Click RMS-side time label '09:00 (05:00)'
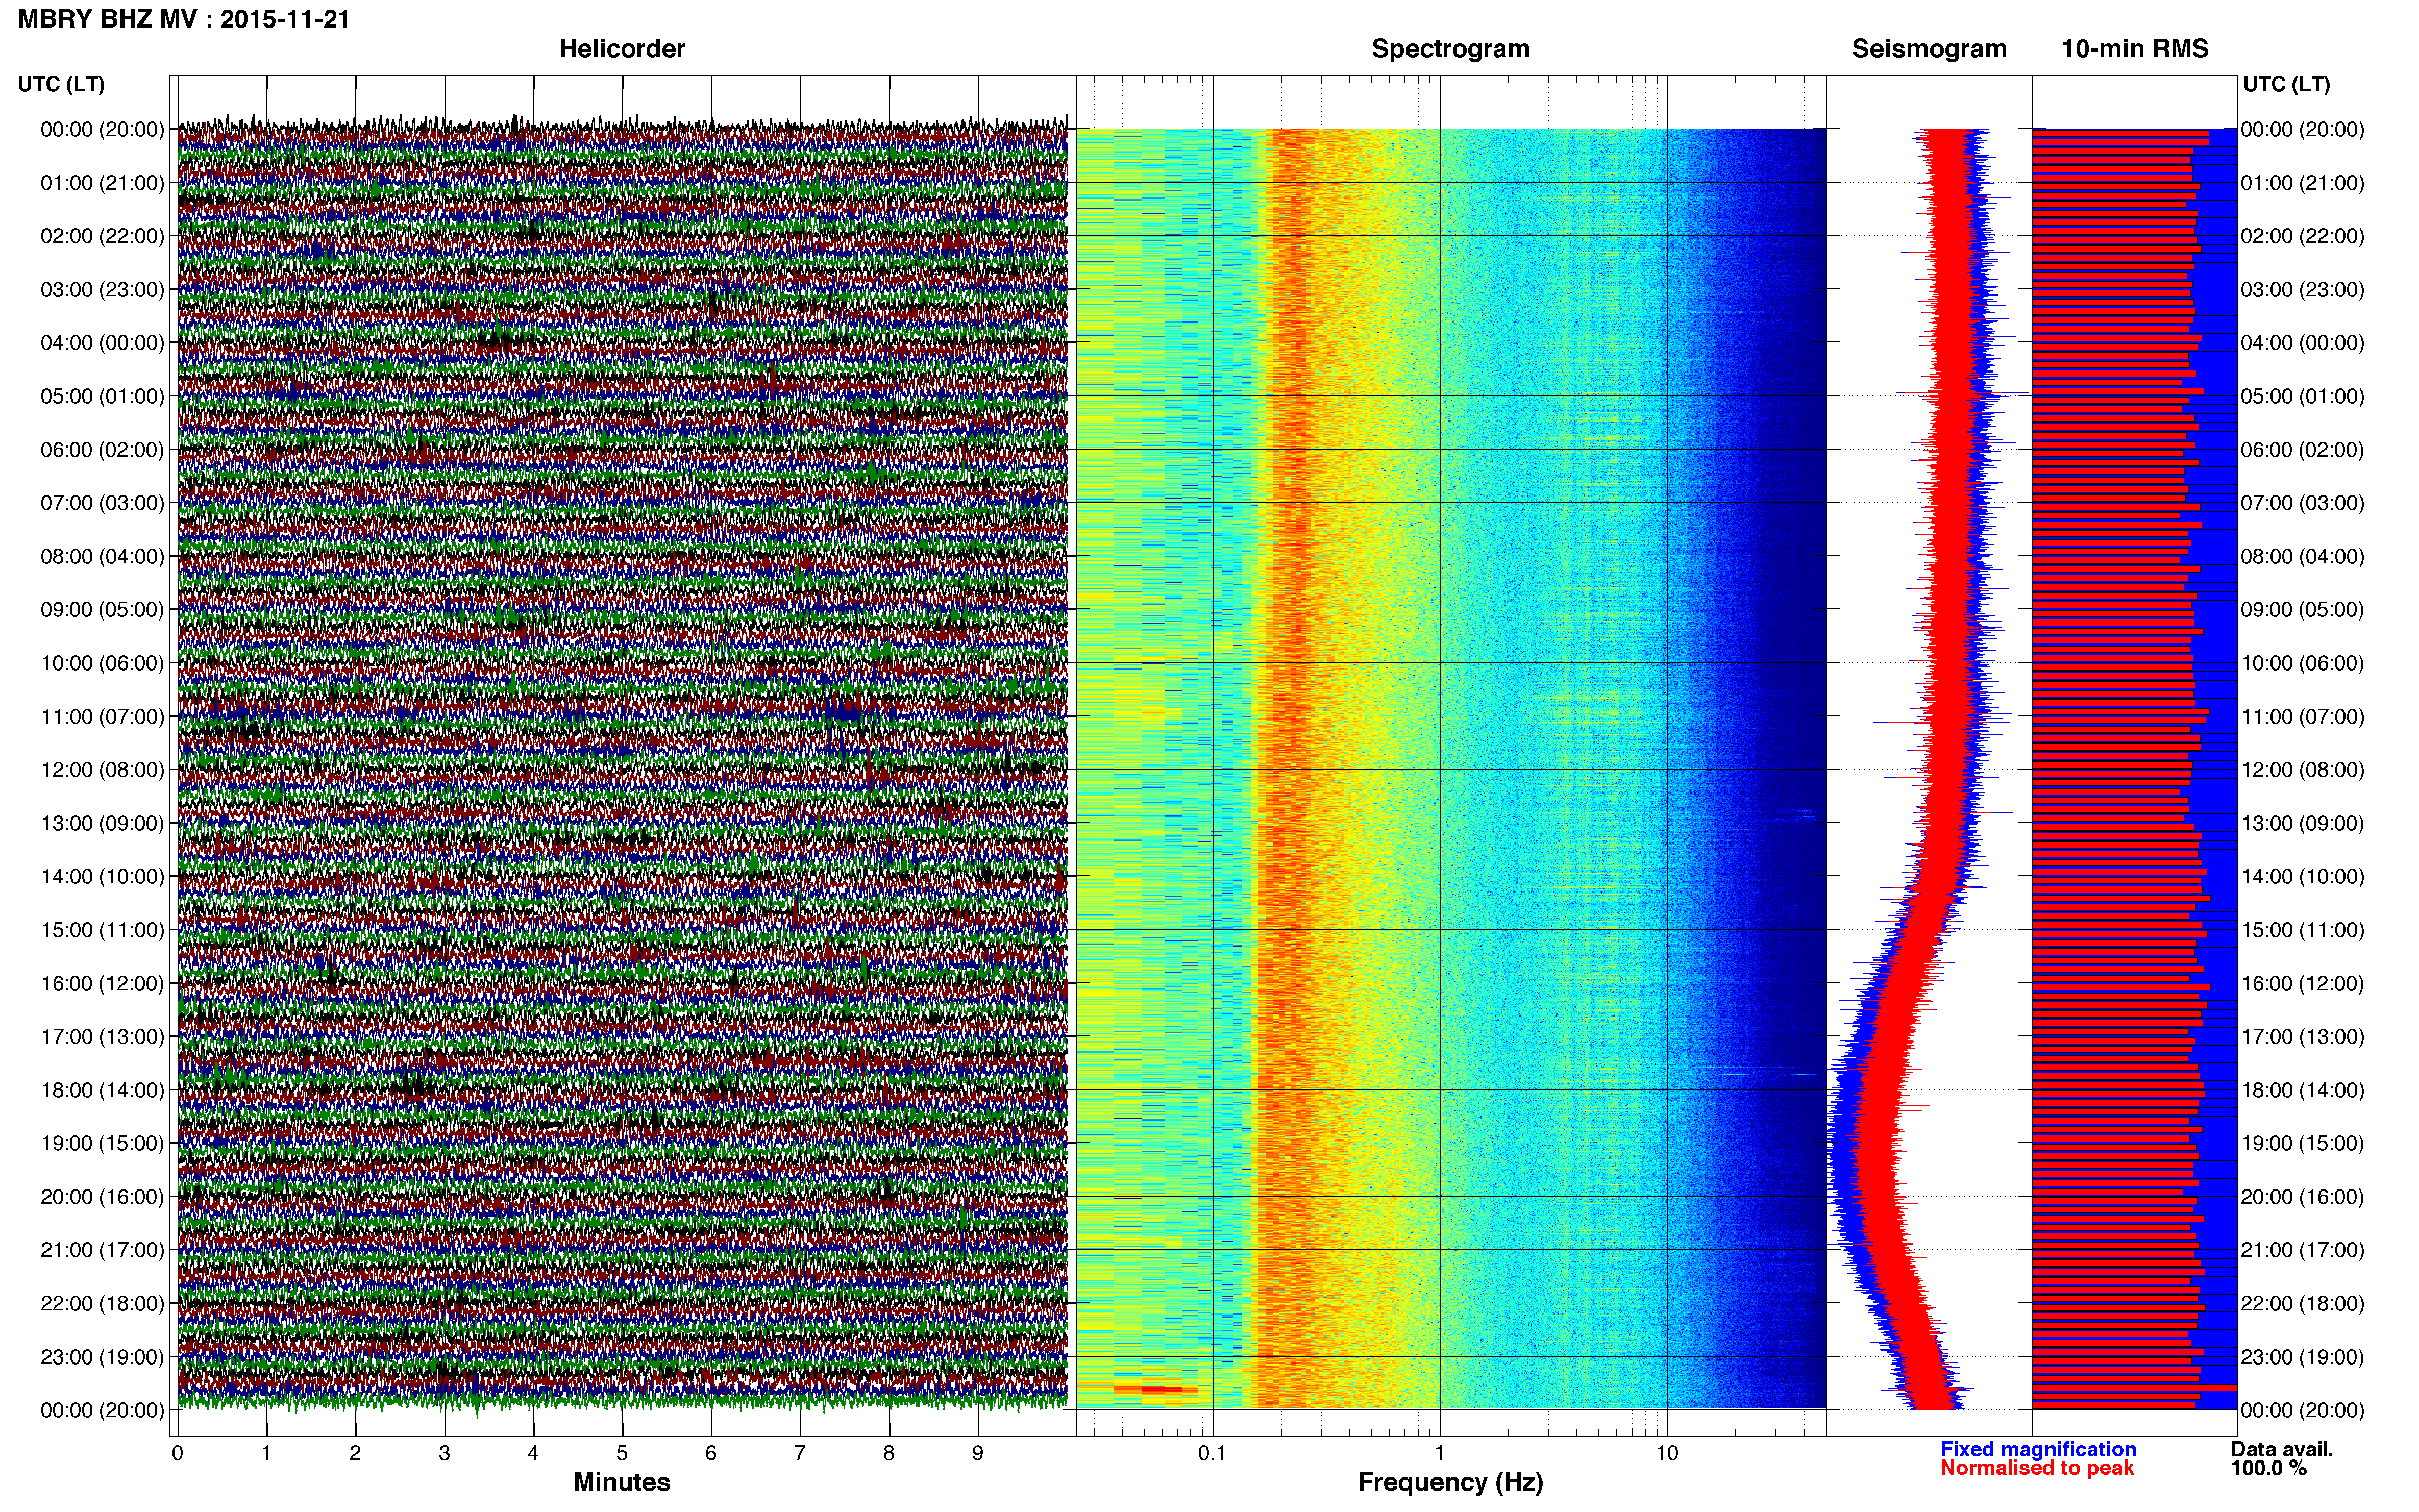Image resolution: width=2419 pixels, height=1512 pixels. (x=2303, y=610)
